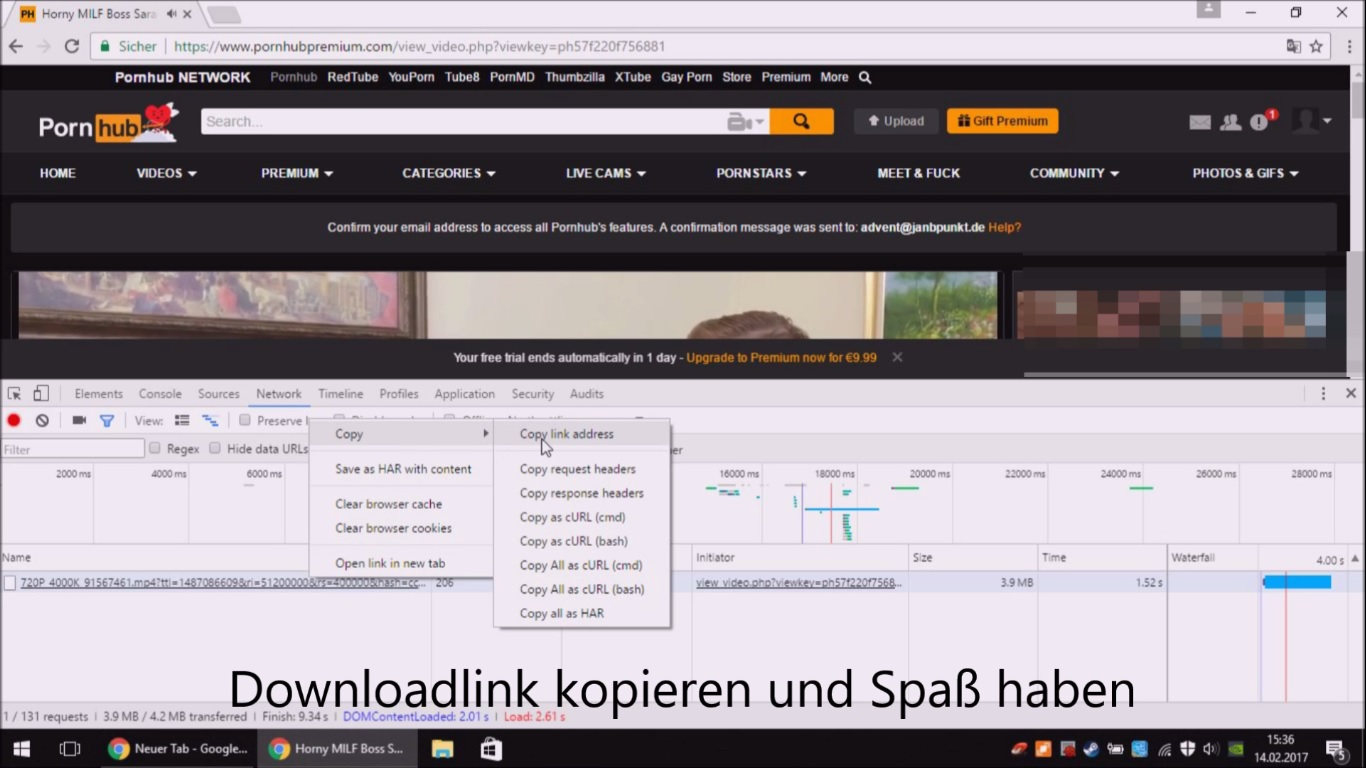Toggle the network filter funnel icon

coord(107,421)
